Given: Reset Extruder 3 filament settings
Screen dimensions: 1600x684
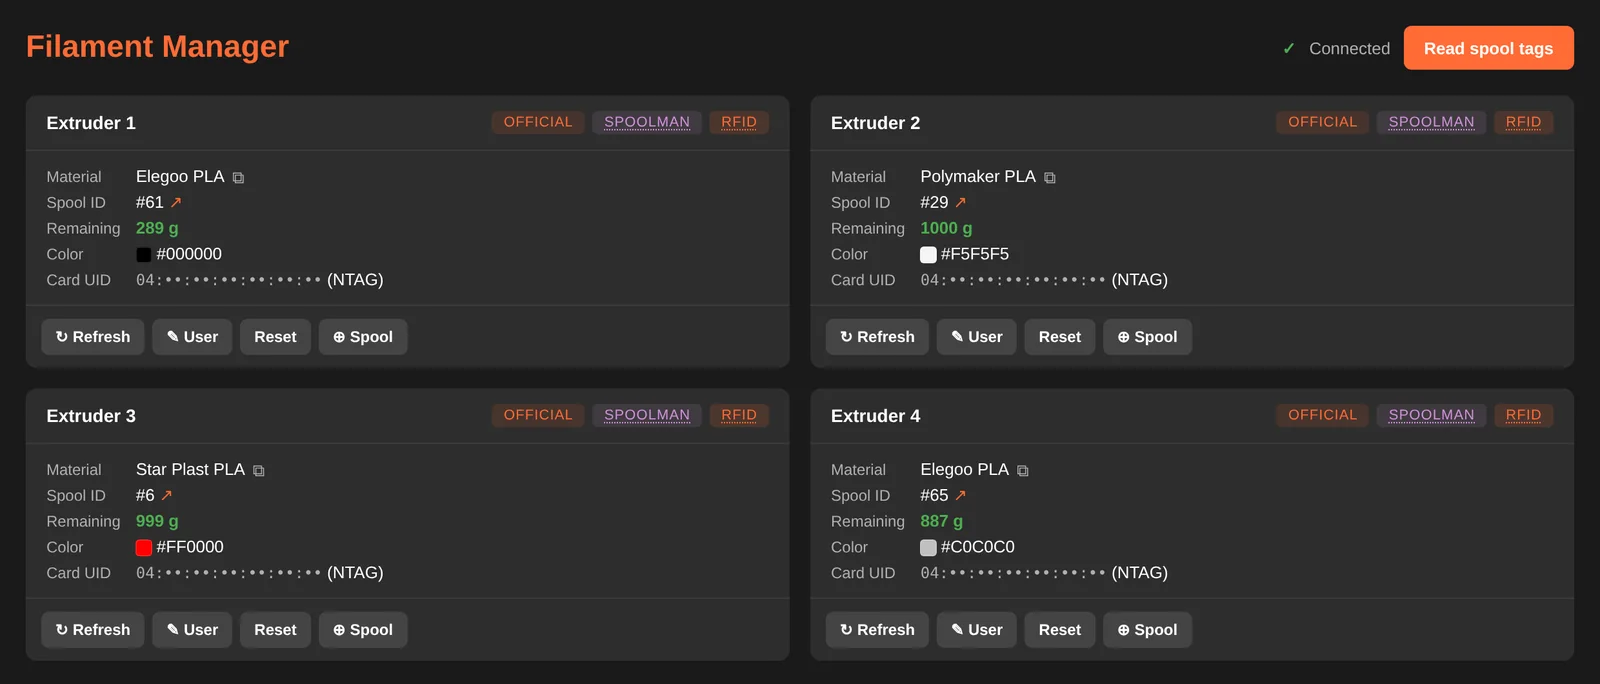Looking at the screenshot, I should click(275, 630).
